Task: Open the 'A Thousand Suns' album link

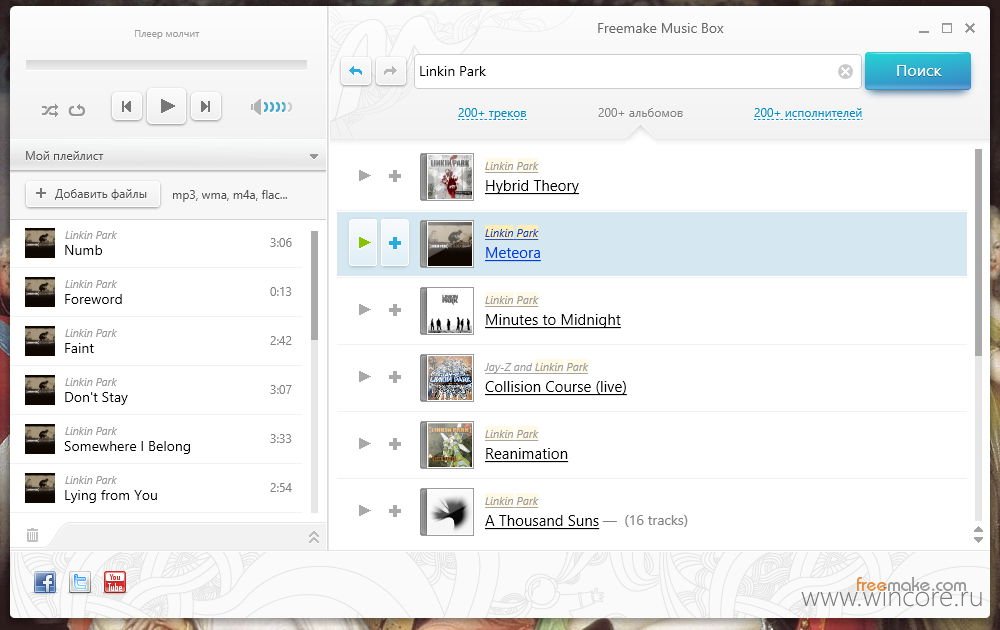Action: (541, 520)
